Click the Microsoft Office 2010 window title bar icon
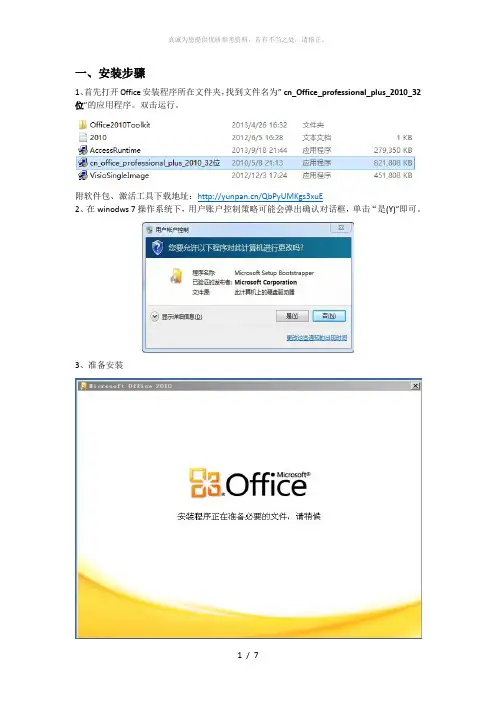This screenshot has height=702, width=496. 83,385
